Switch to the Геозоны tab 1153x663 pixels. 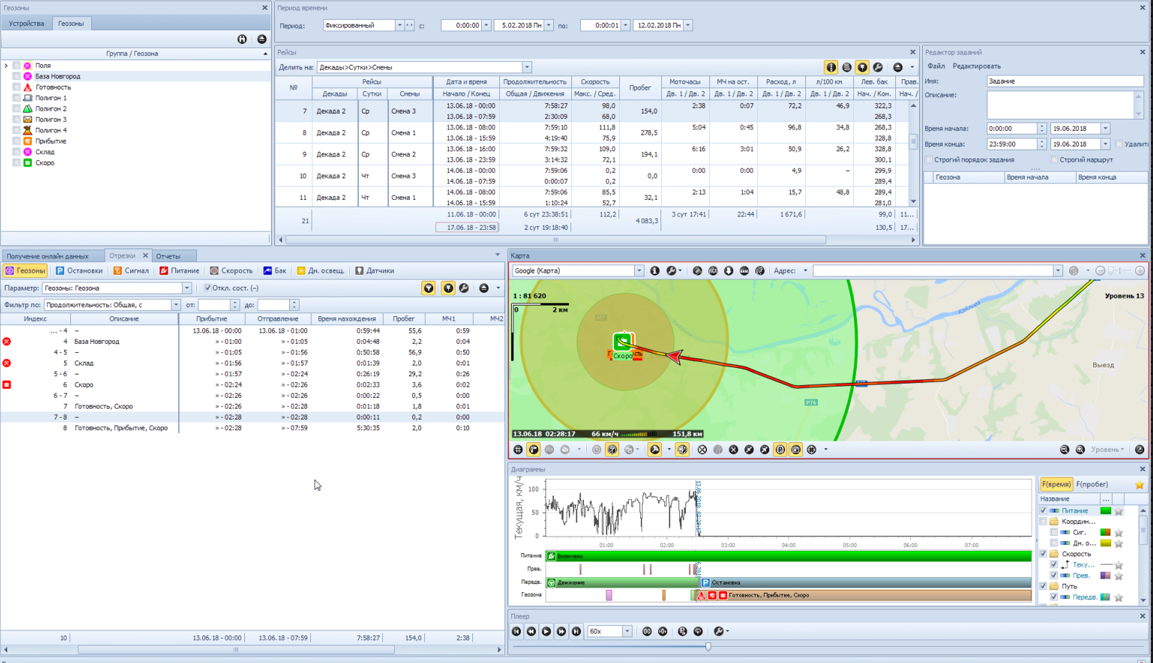click(x=71, y=24)
